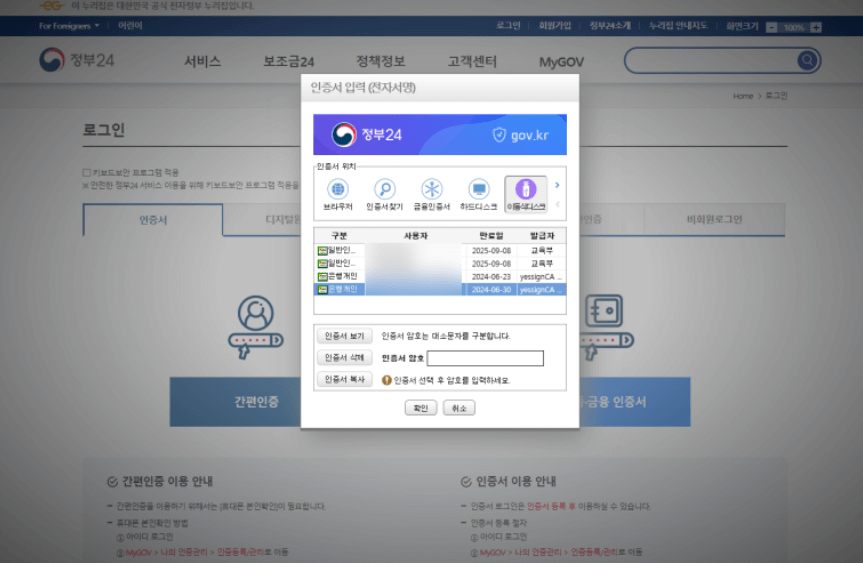This screenshot has width=863, height=563.
Task: Select the 금융인증서 snowflake icon
Action: pyautogui.click(x=432, y=189)
